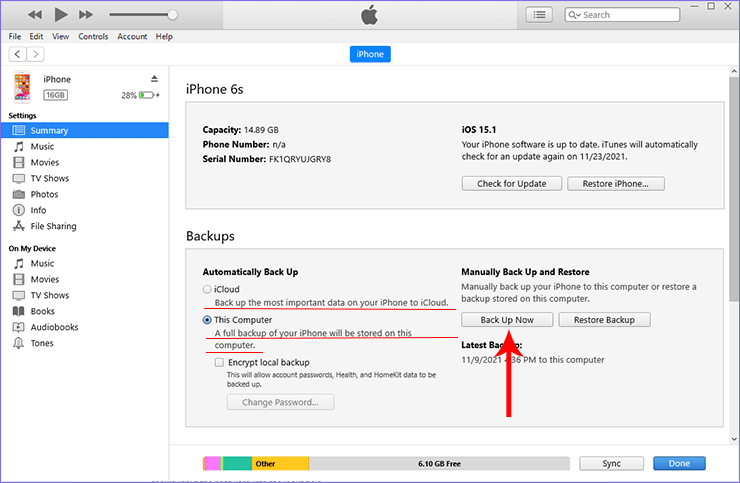Viewport: 740px width, 483px height.
Task: Click the pink storage bar segment
Action: click(213, 464)
